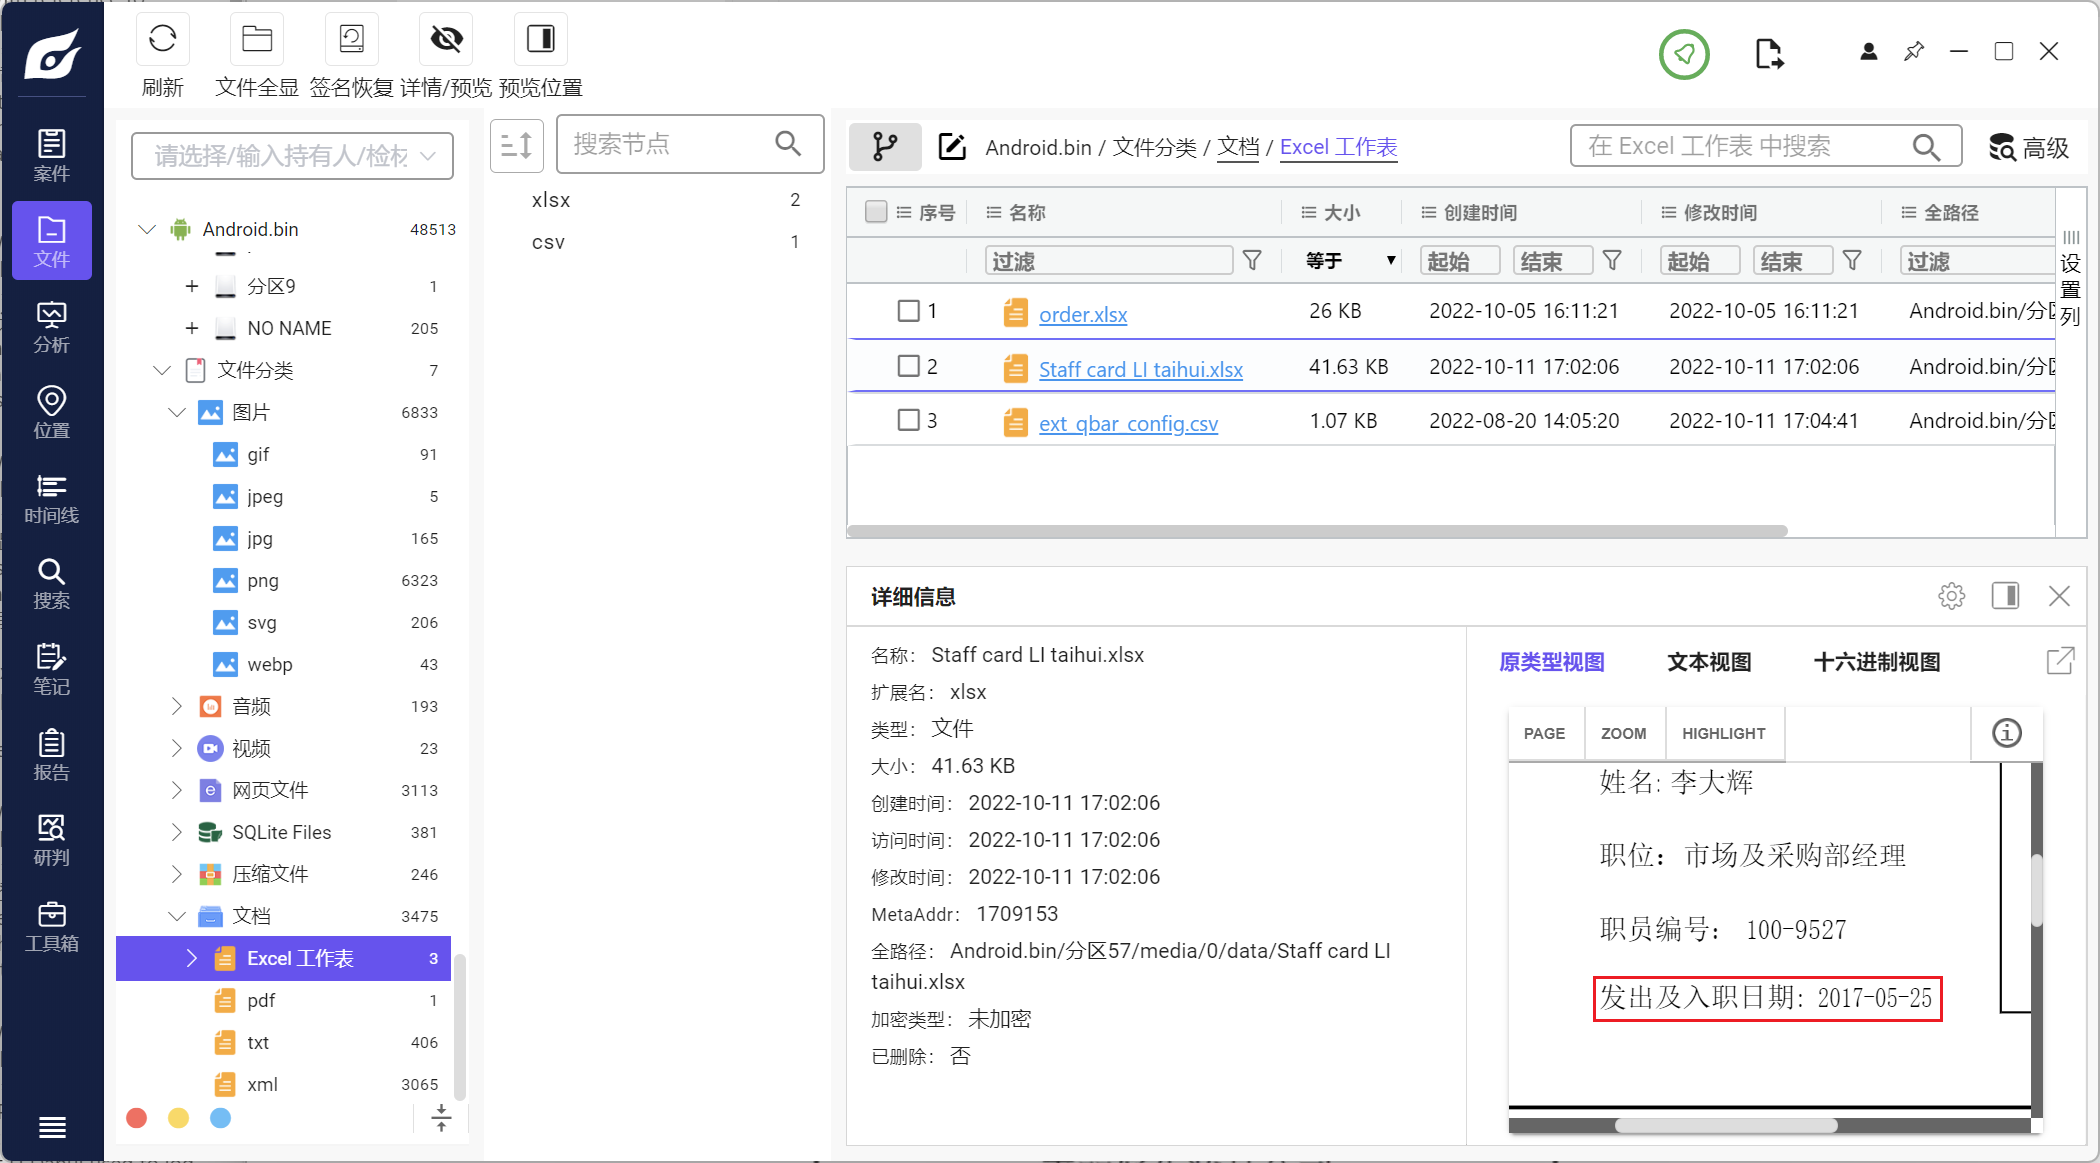Click the red color tag dot
2100x1163 pixels.
pos(137,1118)
